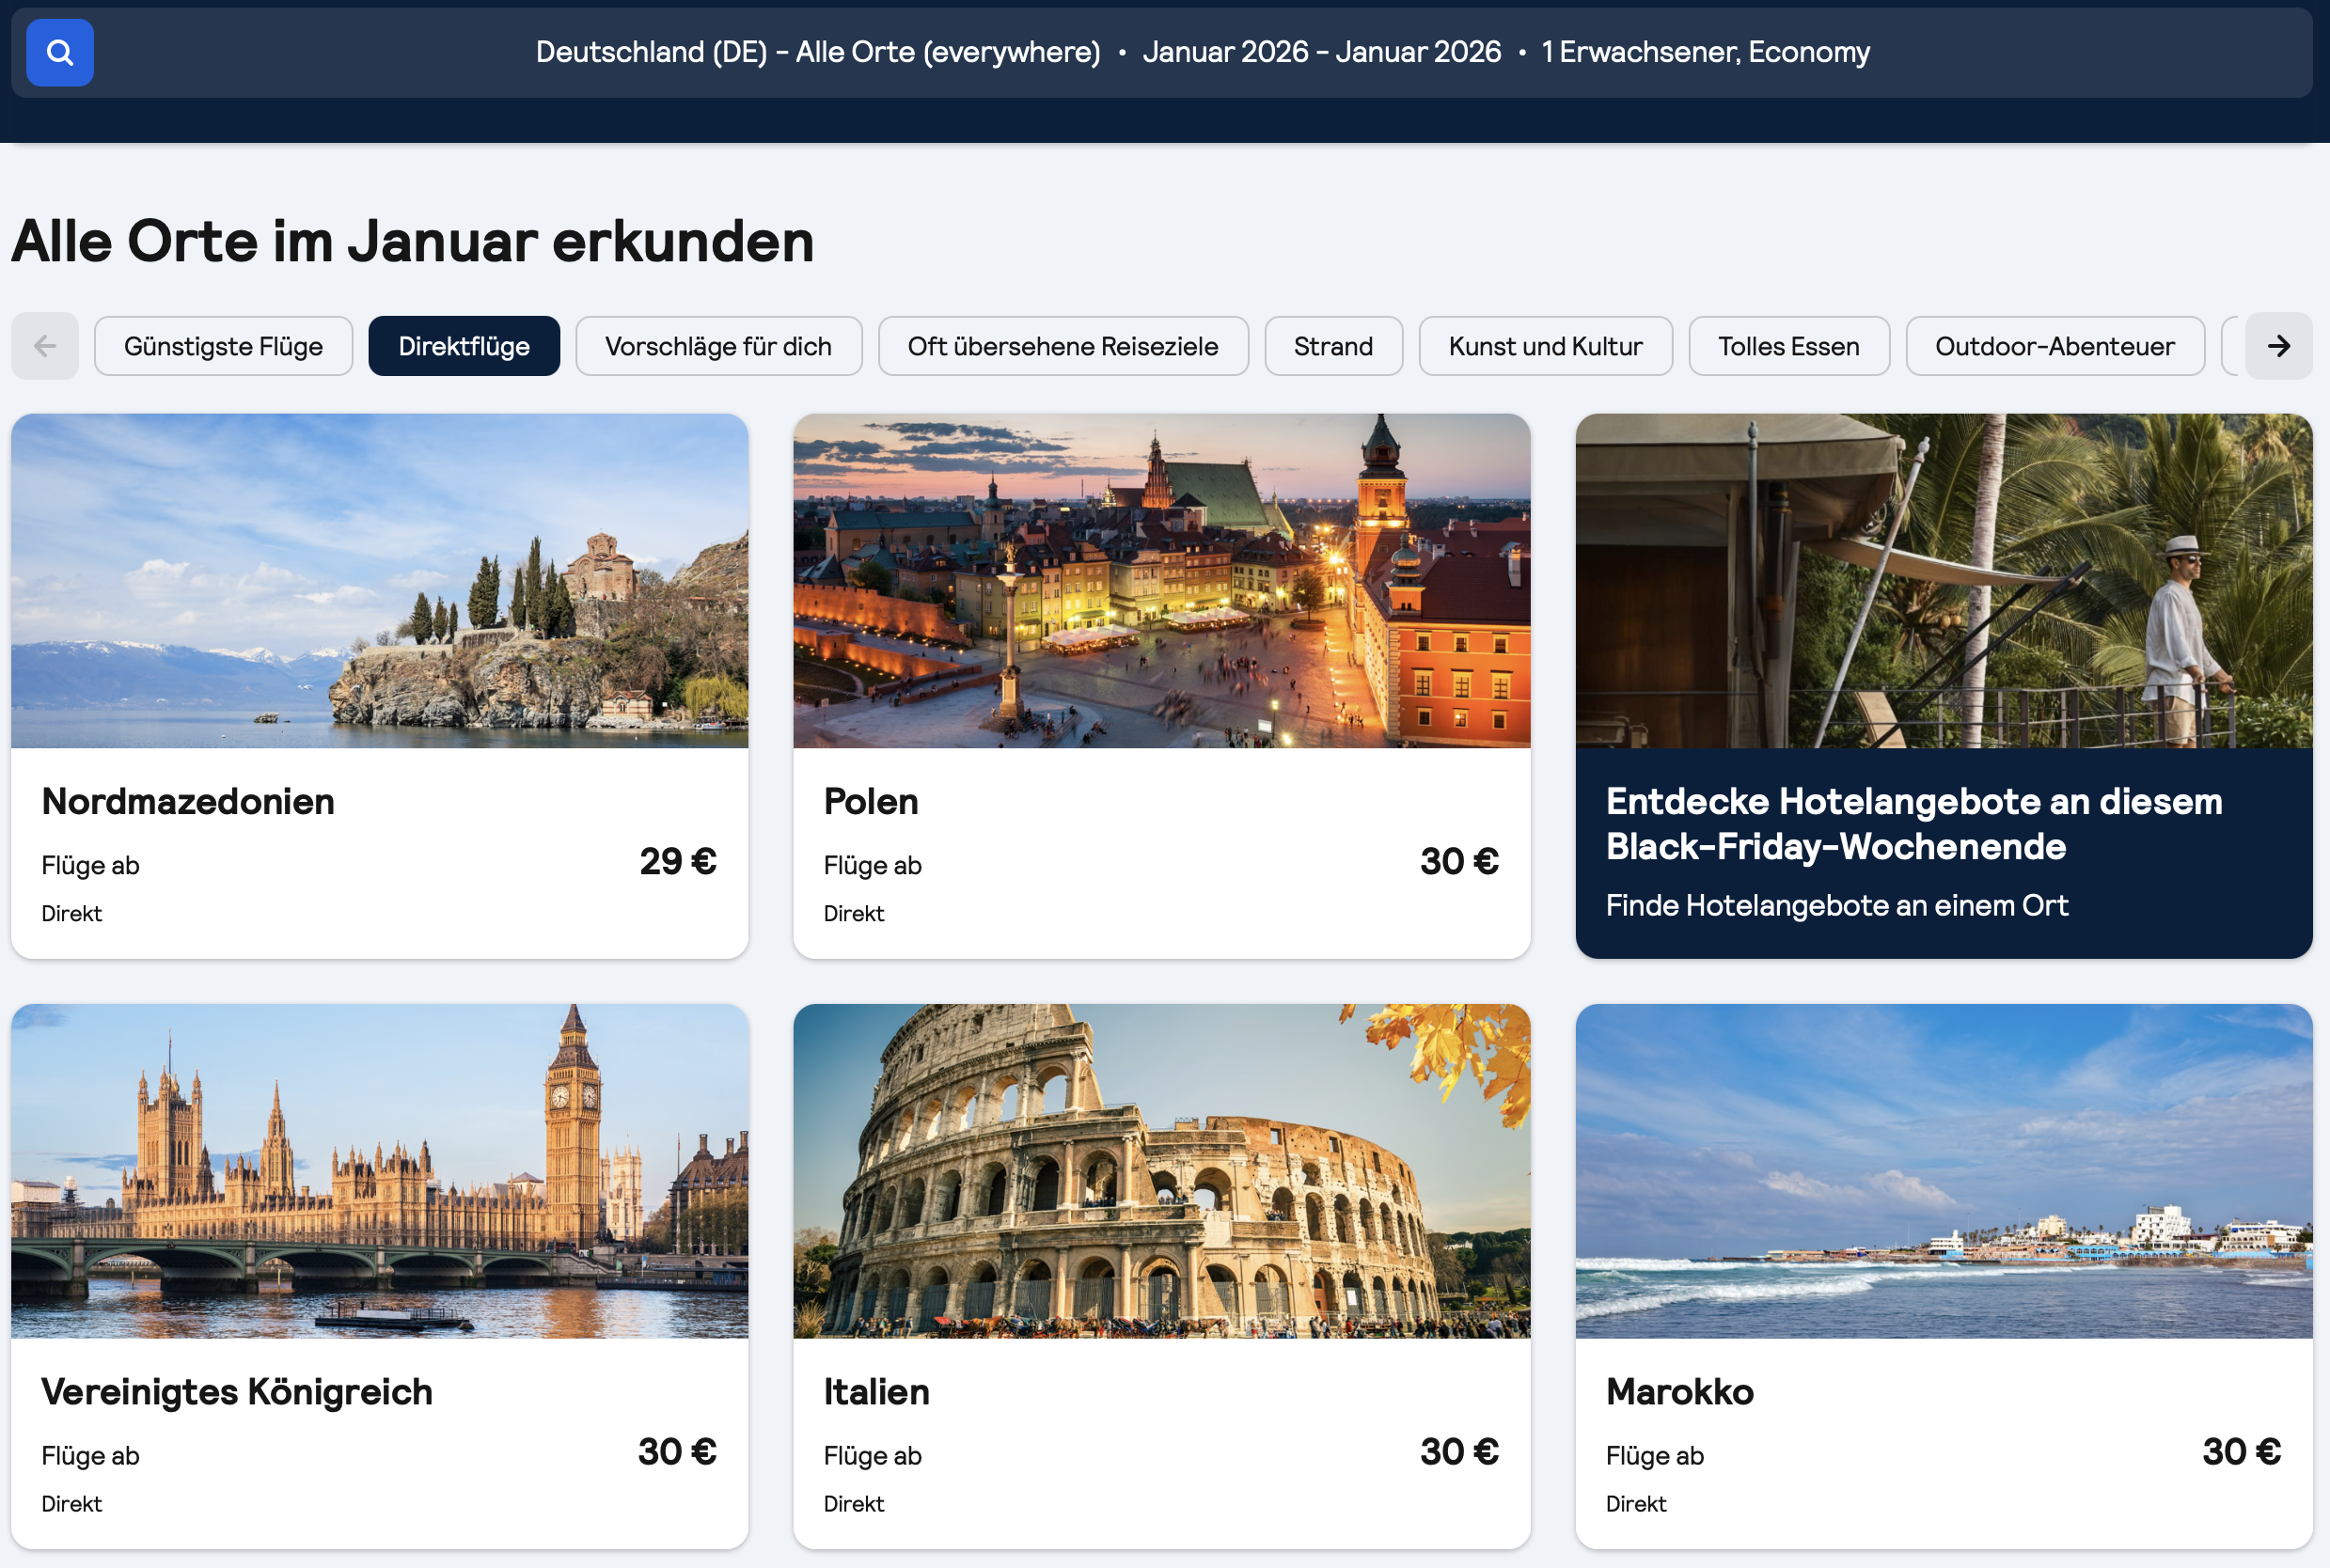Open the Polen destination photo
The image size is (2330, 1568).
(1161, 580)
